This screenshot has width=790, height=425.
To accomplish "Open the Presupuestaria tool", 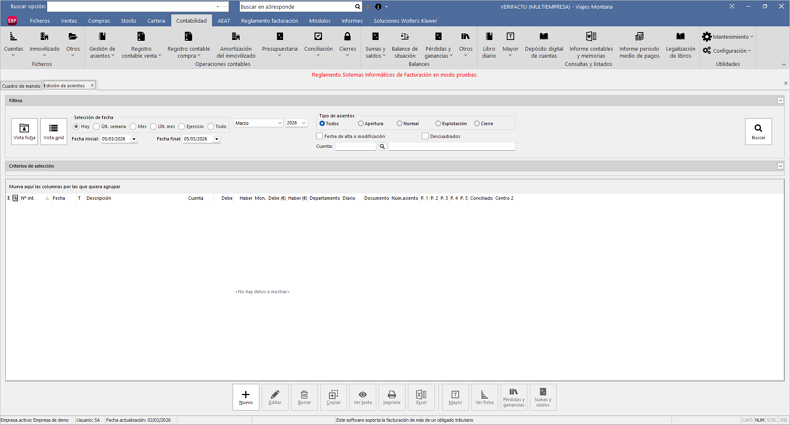I will coord(280,43).
